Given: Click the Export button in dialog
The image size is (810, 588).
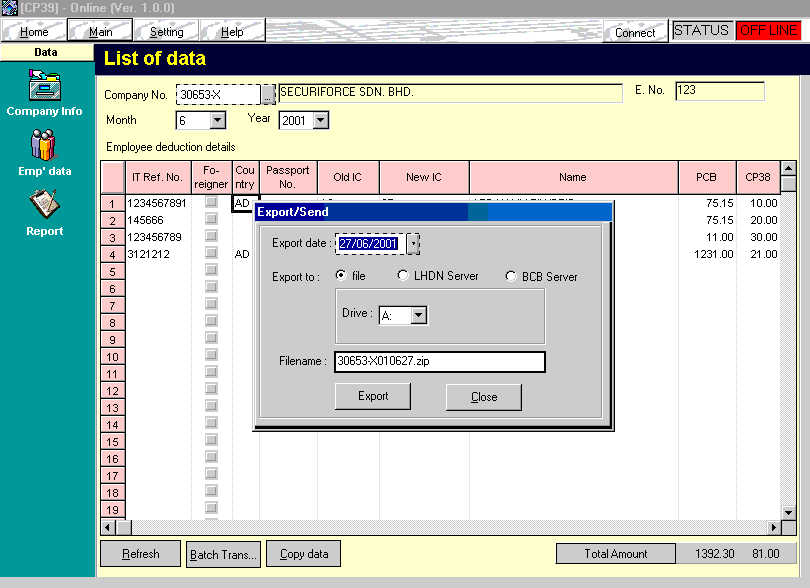Looking at the screenshot, I should coord(373,396).
